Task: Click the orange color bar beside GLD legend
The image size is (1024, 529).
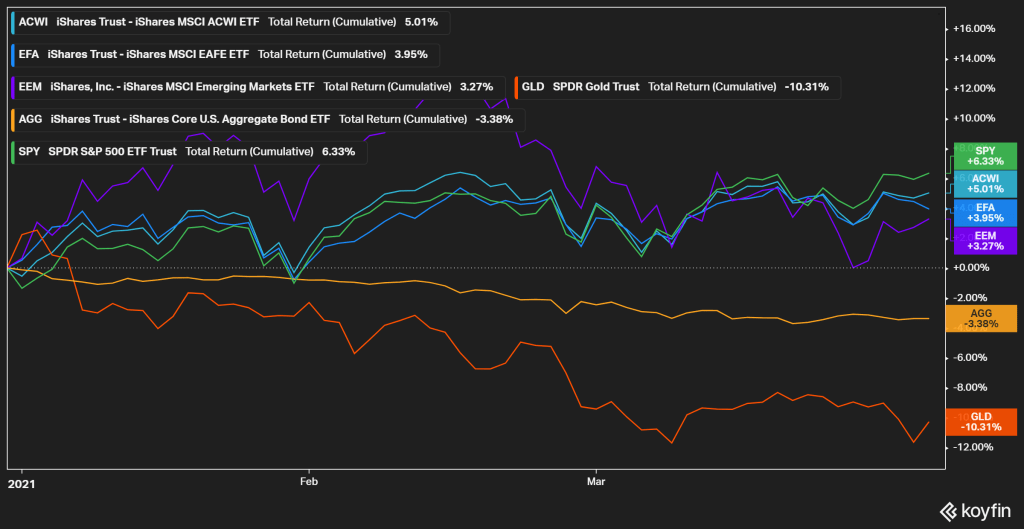Action: pos(514,87)
